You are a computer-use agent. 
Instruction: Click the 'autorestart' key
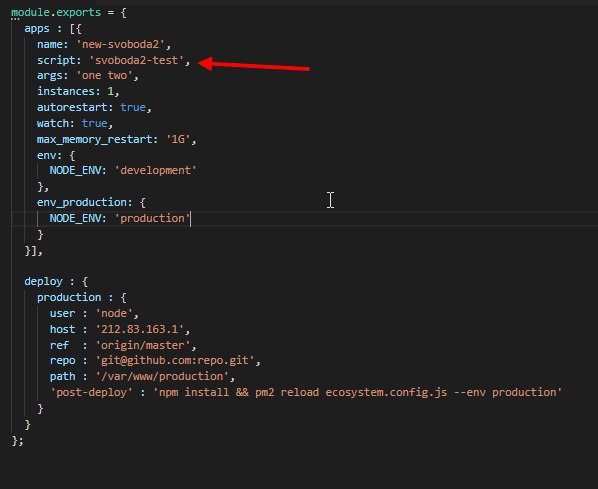click(72, 108)
